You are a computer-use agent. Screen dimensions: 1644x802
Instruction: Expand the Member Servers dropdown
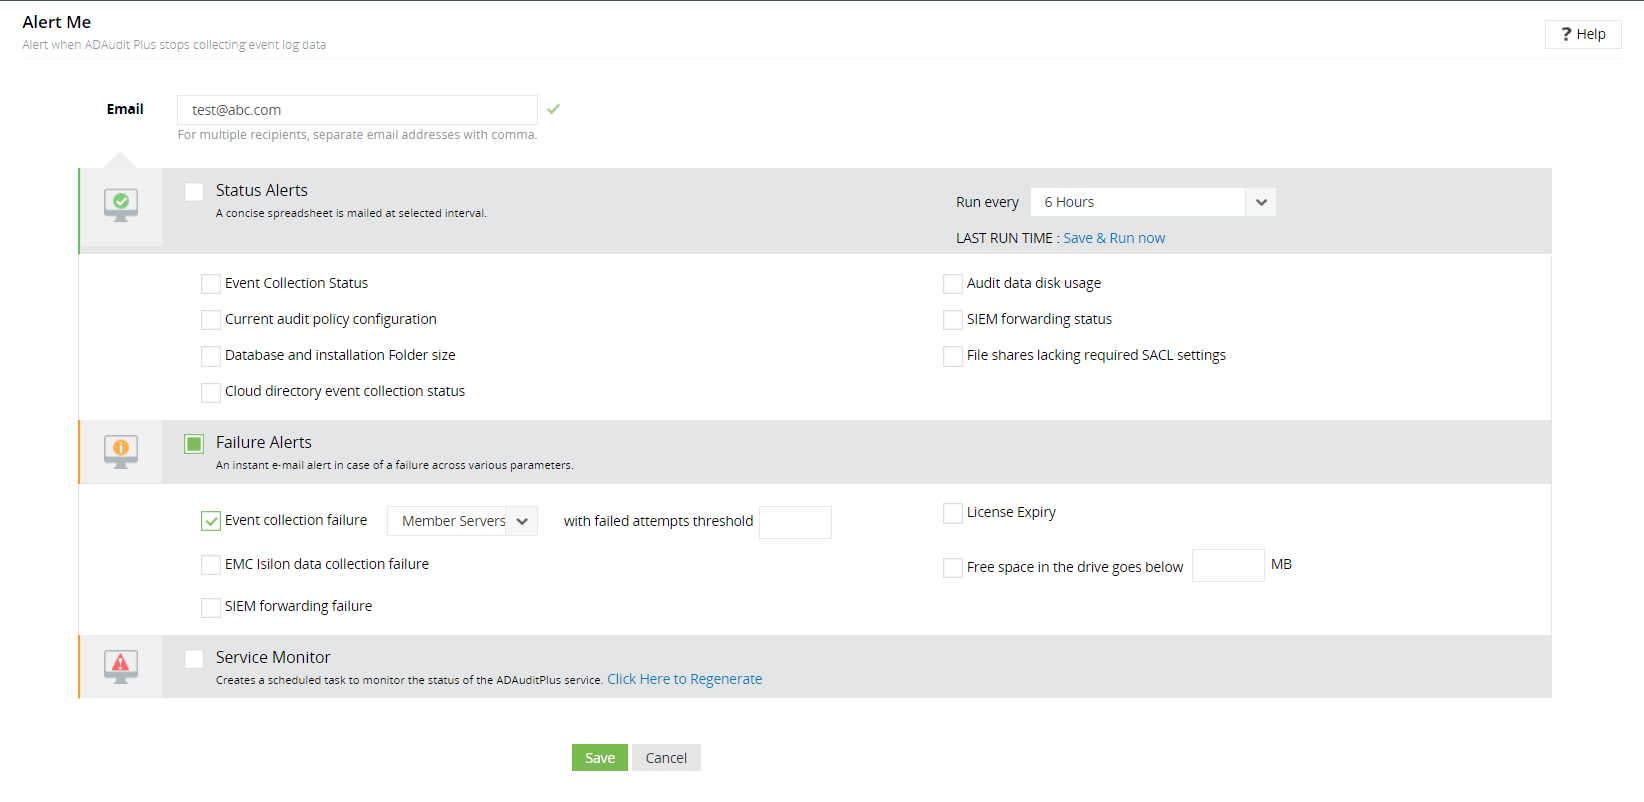click(462, 521)
